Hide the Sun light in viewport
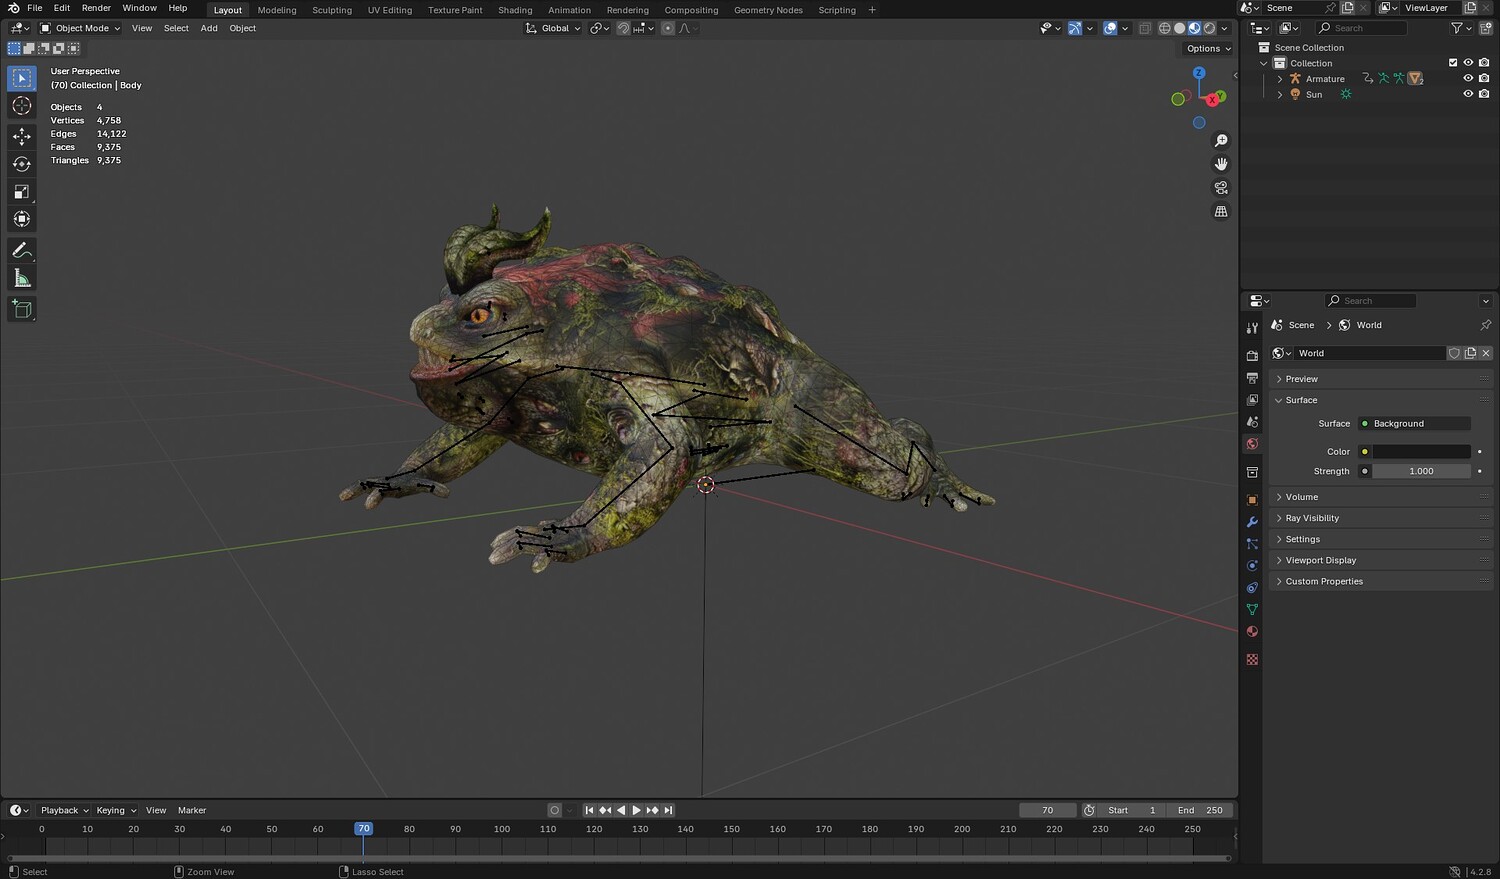 coord(1468,95)
